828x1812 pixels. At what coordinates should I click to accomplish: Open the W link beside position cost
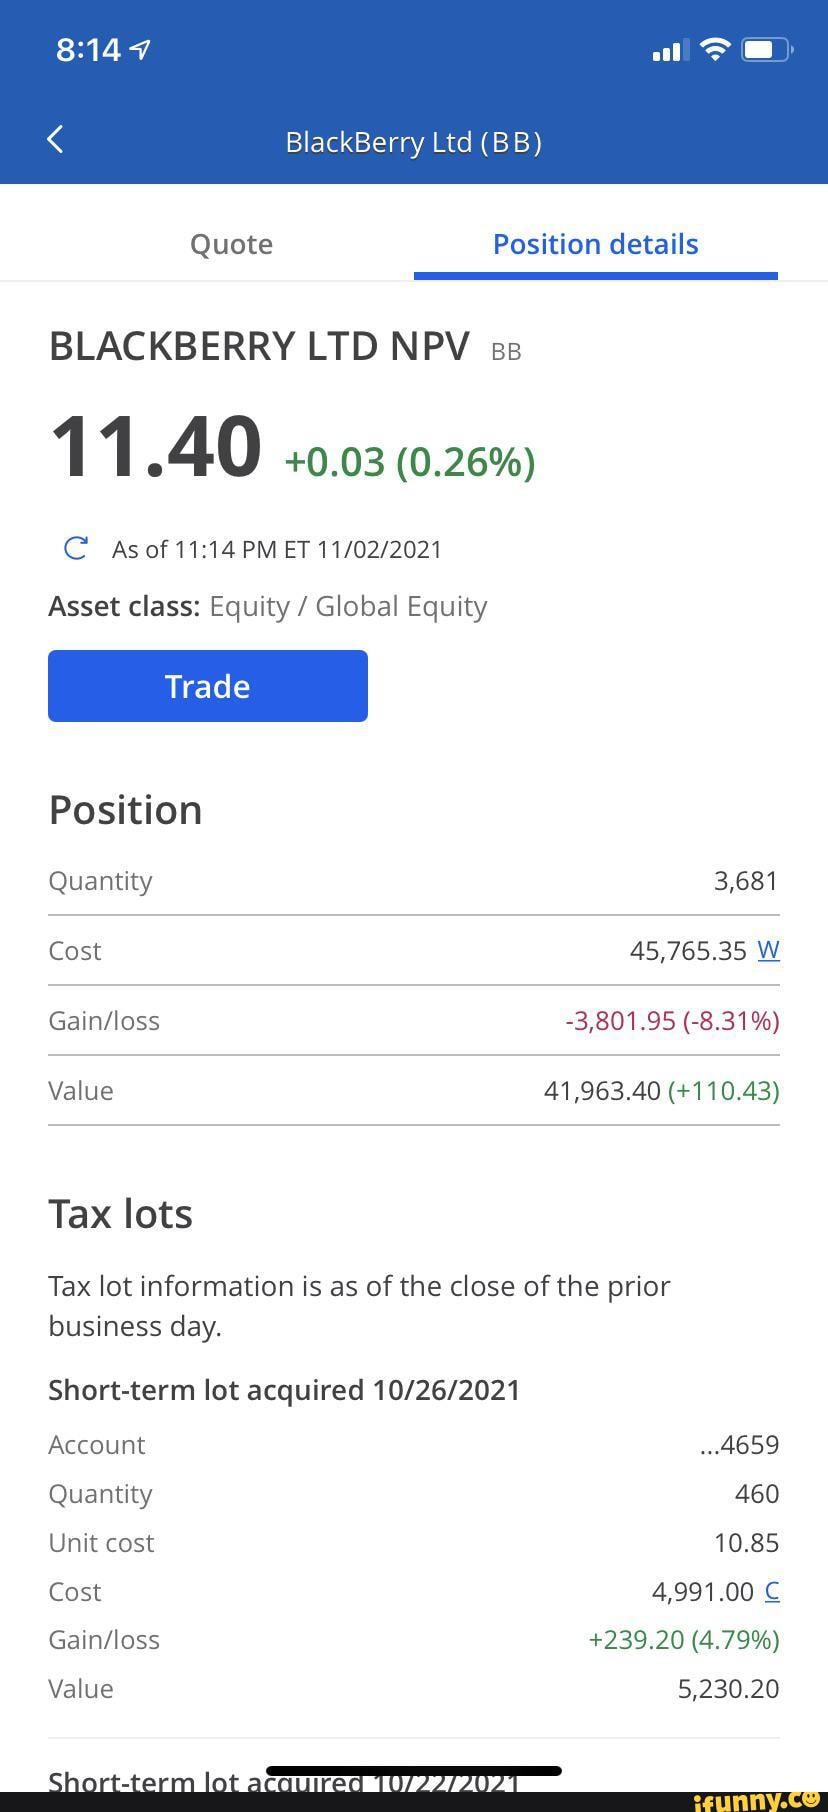pyautogui.click(x=768, y=950)
